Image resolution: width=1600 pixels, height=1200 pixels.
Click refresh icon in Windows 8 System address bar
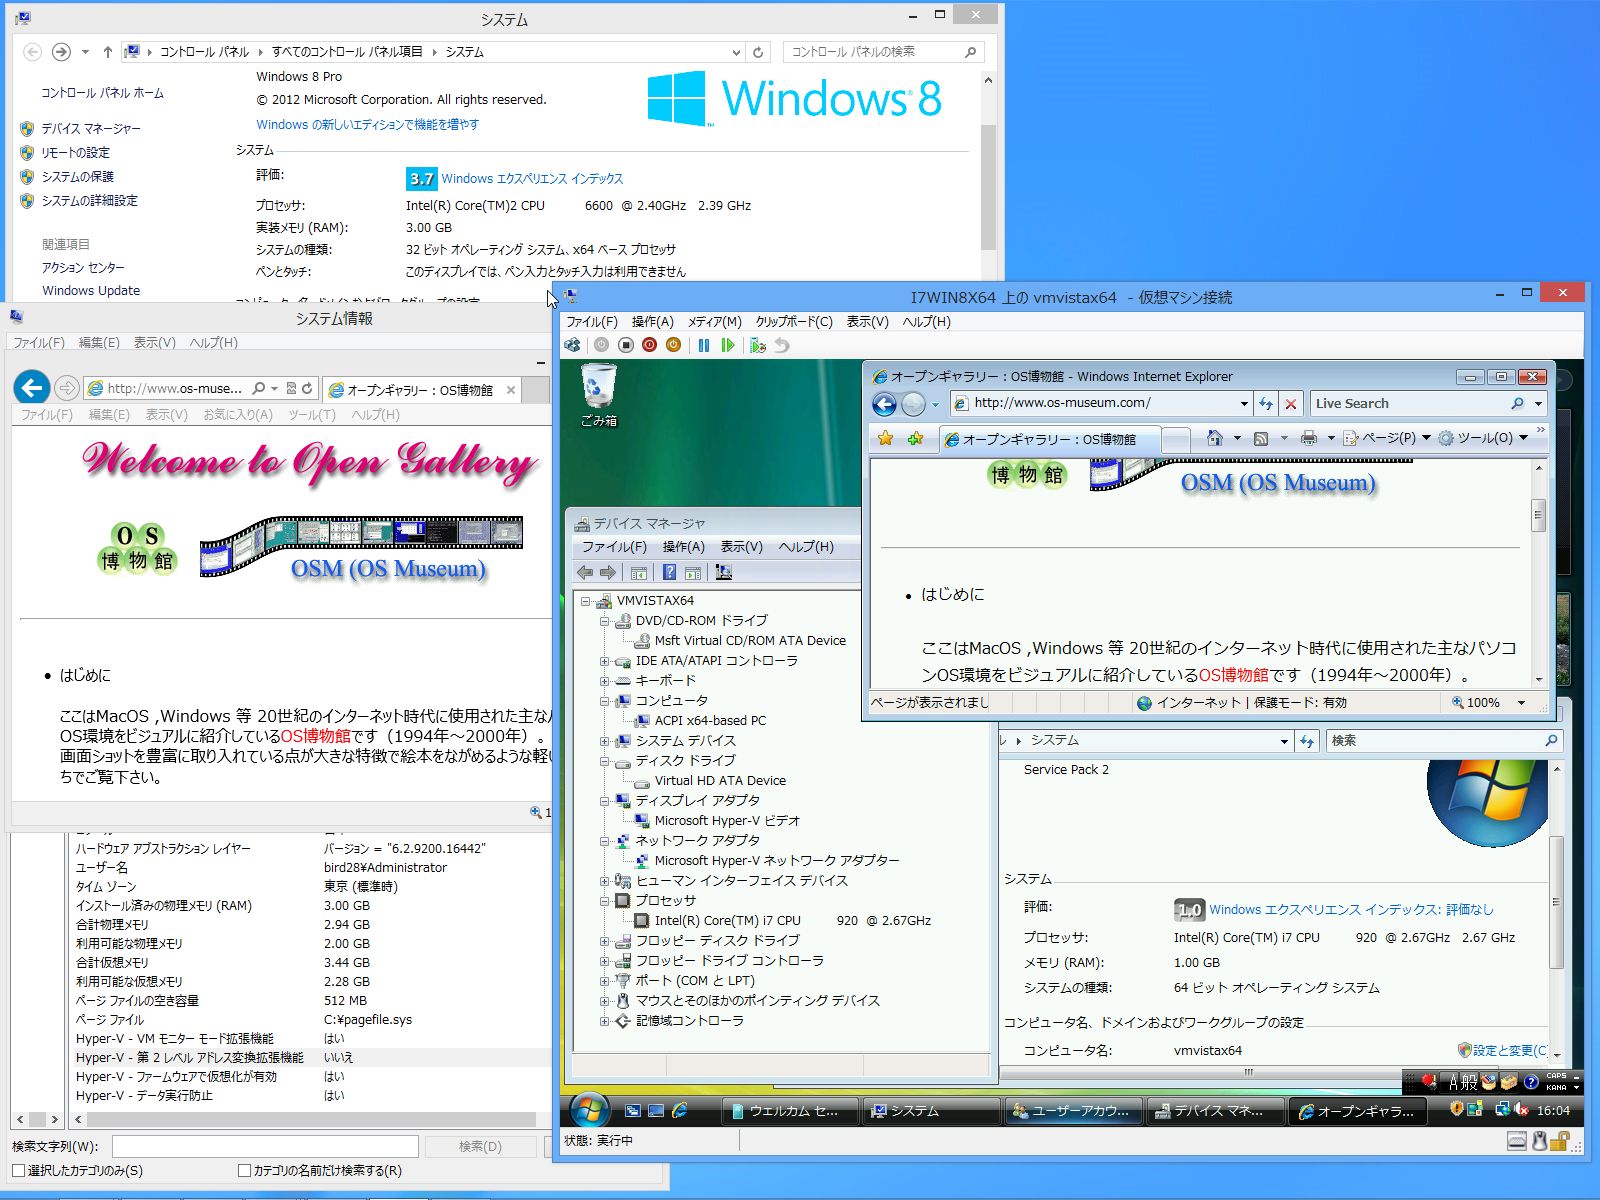[x=758, y=52]
